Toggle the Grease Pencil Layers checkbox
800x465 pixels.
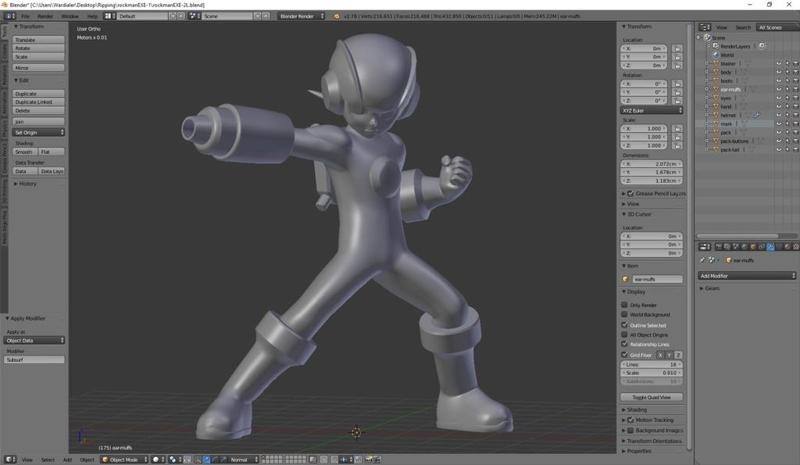pos(631,193)
